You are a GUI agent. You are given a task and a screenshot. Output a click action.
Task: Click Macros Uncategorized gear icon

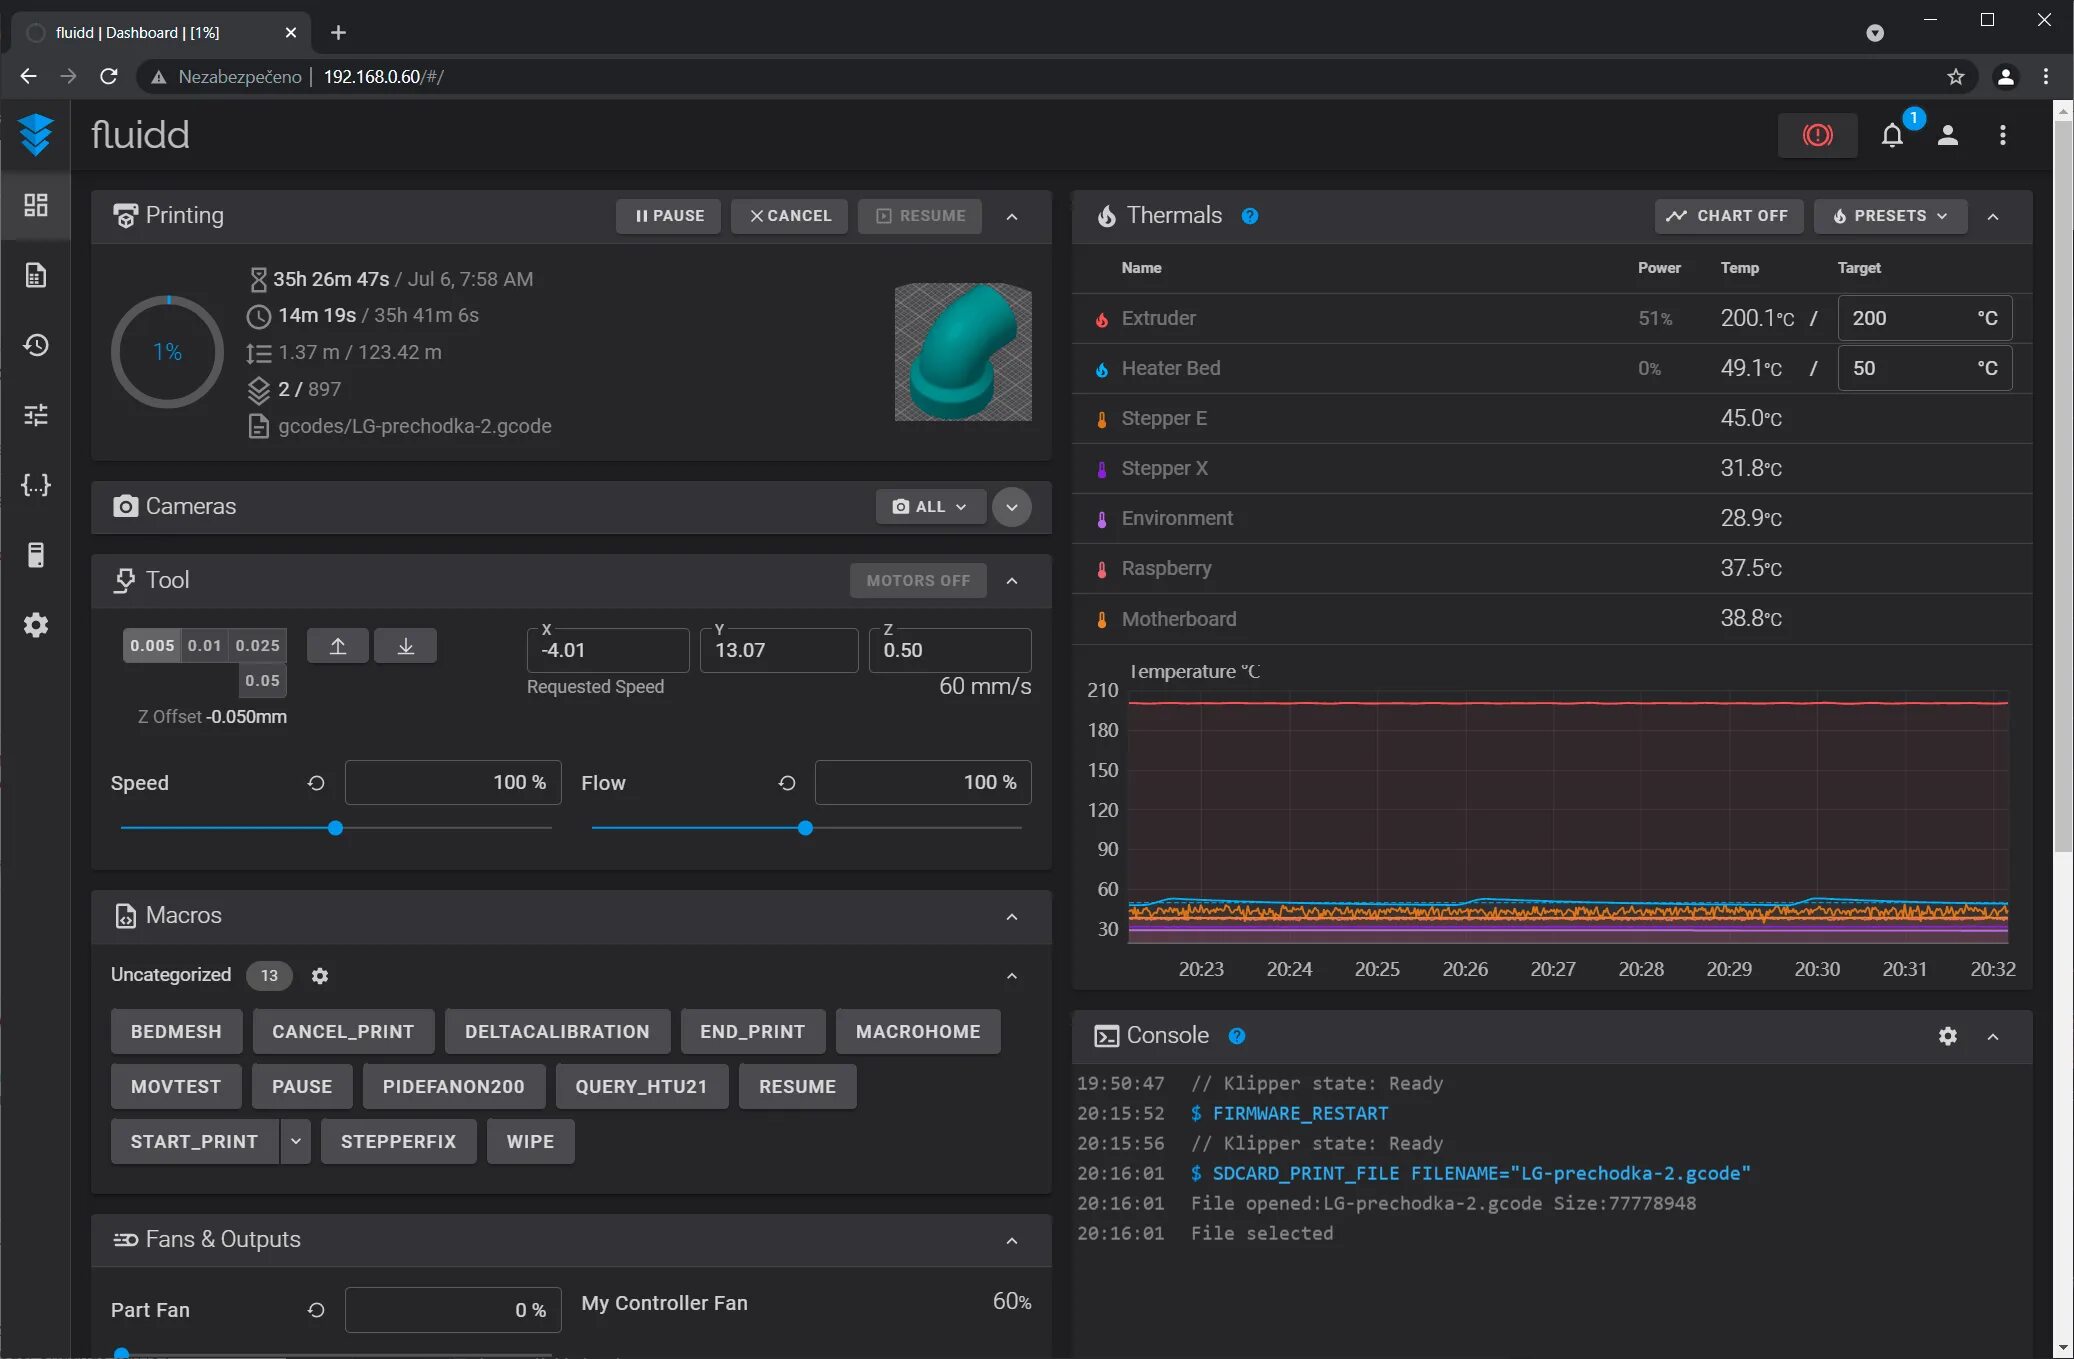[320, 975]
